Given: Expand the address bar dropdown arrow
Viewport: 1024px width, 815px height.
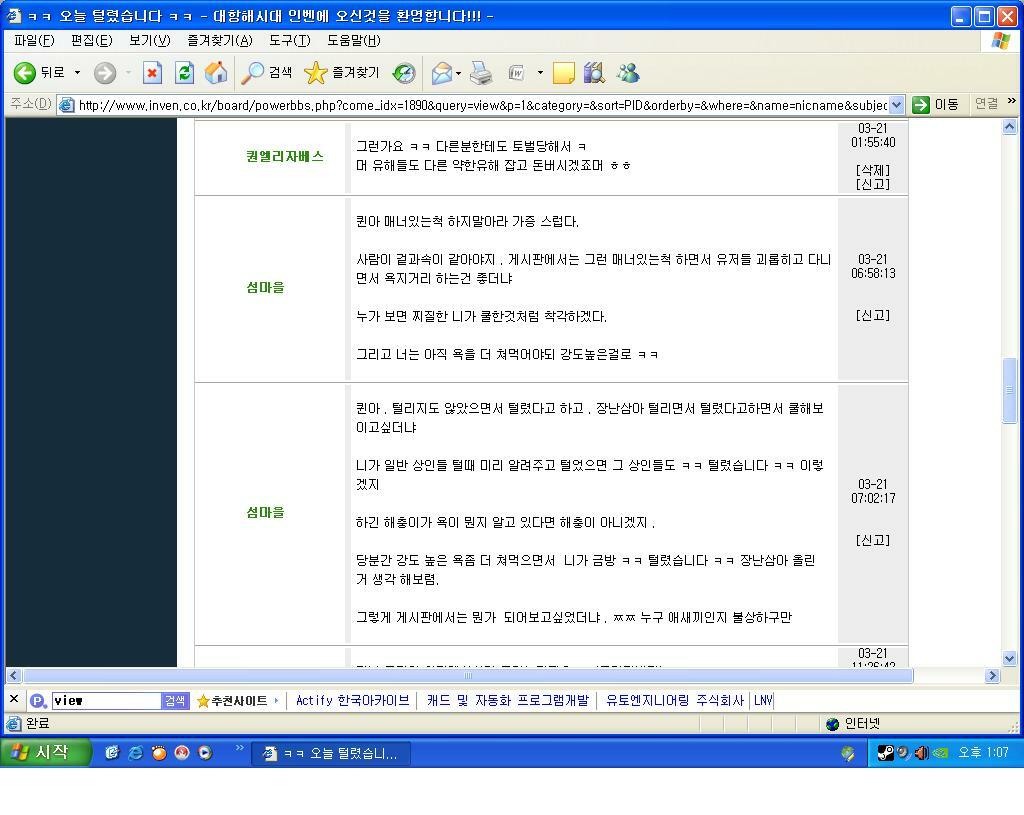Looking at the screenshot, I should (x=897, y=104).
